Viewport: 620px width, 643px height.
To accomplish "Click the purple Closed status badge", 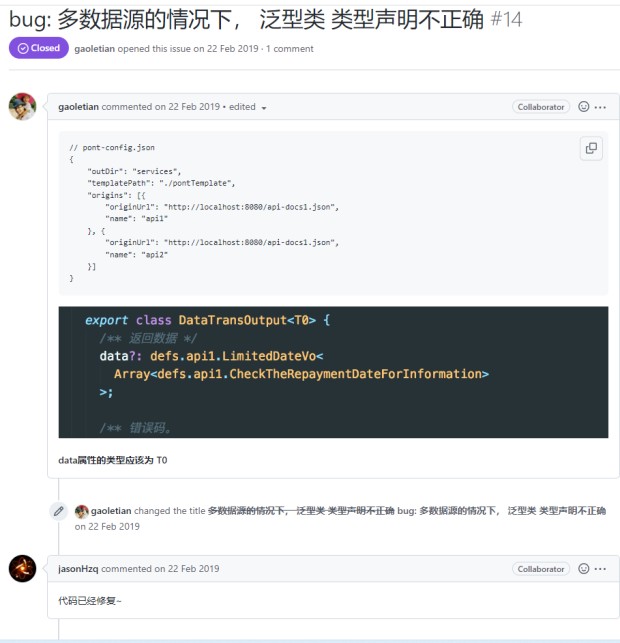I will click(39, 48).
